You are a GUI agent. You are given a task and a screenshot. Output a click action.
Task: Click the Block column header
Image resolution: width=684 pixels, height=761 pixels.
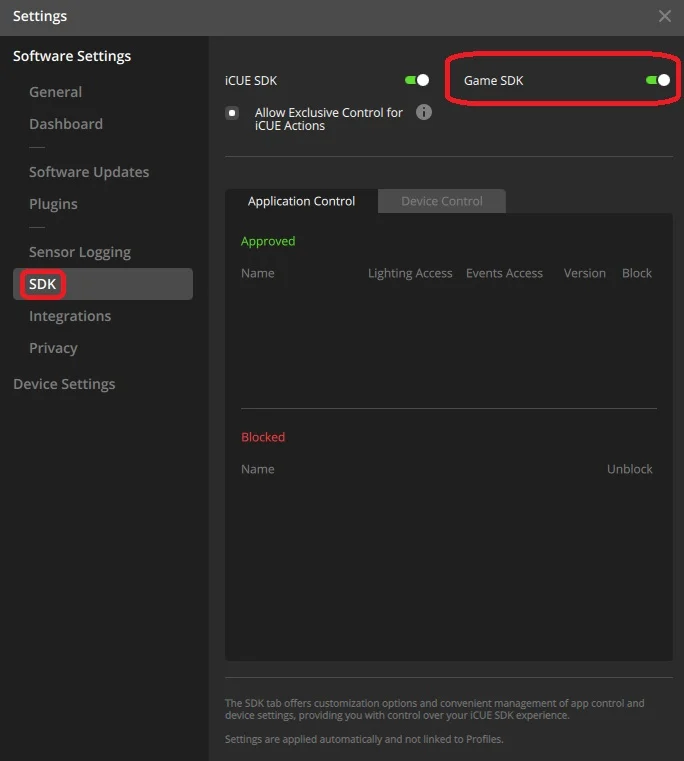tap(636, 273)
